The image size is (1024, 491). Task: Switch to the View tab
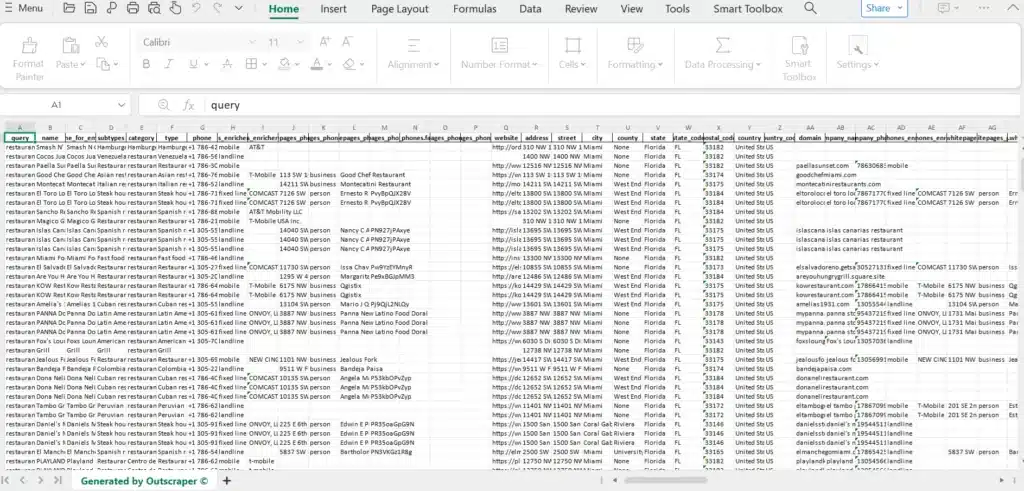[x=632, y=9]
